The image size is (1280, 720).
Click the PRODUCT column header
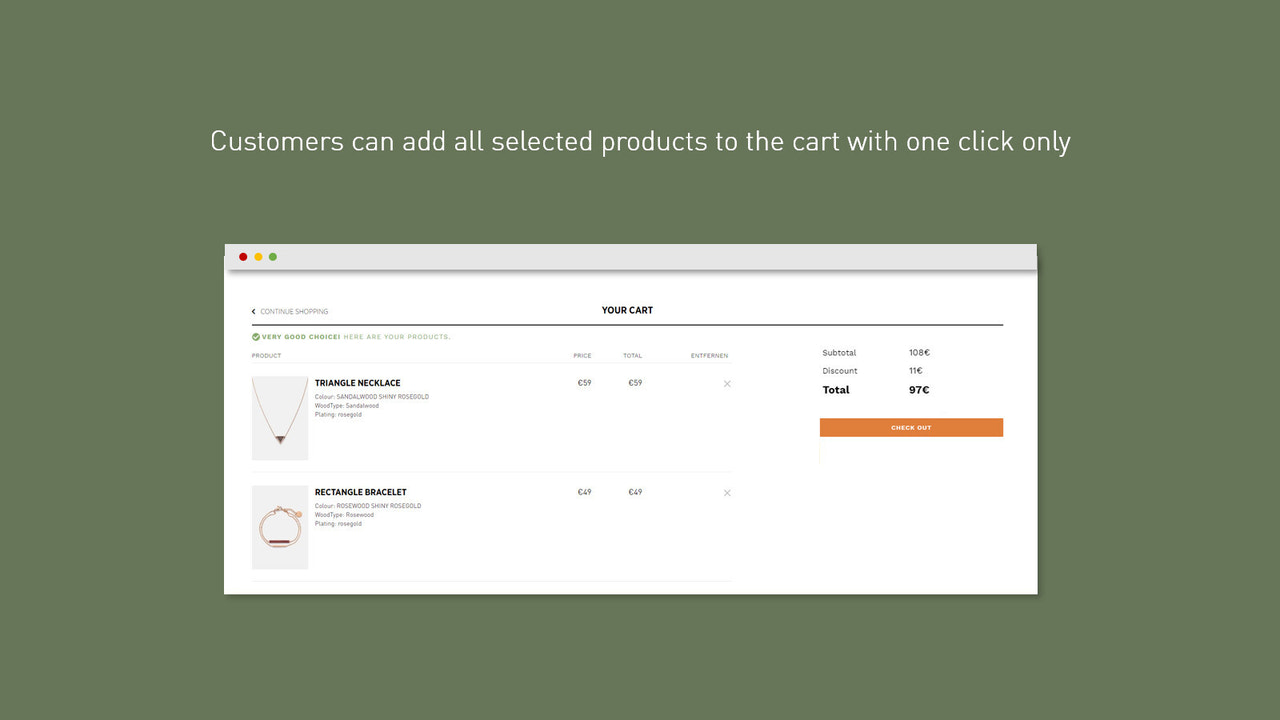265,355
